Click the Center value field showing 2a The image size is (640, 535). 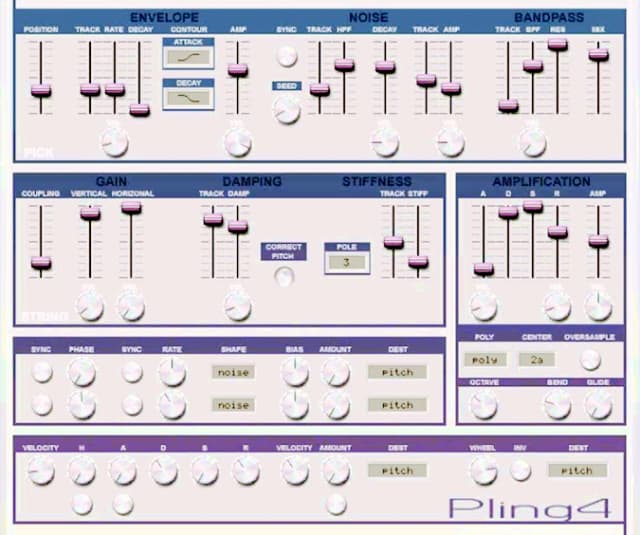point(536,359)
